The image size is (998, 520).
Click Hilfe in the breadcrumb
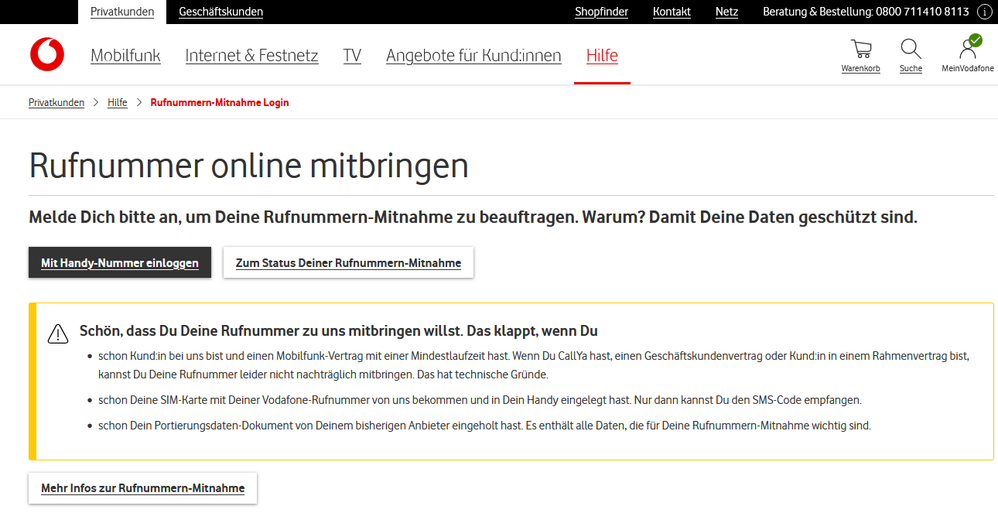117,102
